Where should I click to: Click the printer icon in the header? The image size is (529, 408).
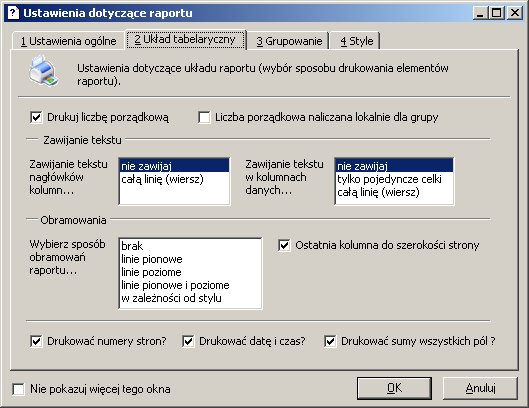click(44, 70)
